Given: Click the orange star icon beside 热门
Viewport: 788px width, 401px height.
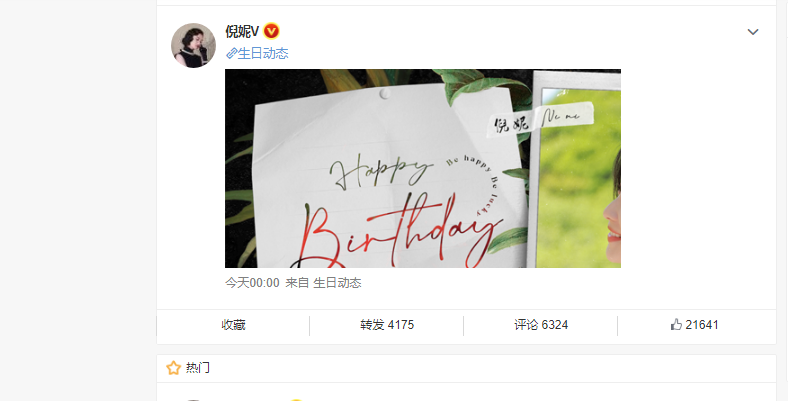Looking at the screenshot, I should [x=173, y=368].
